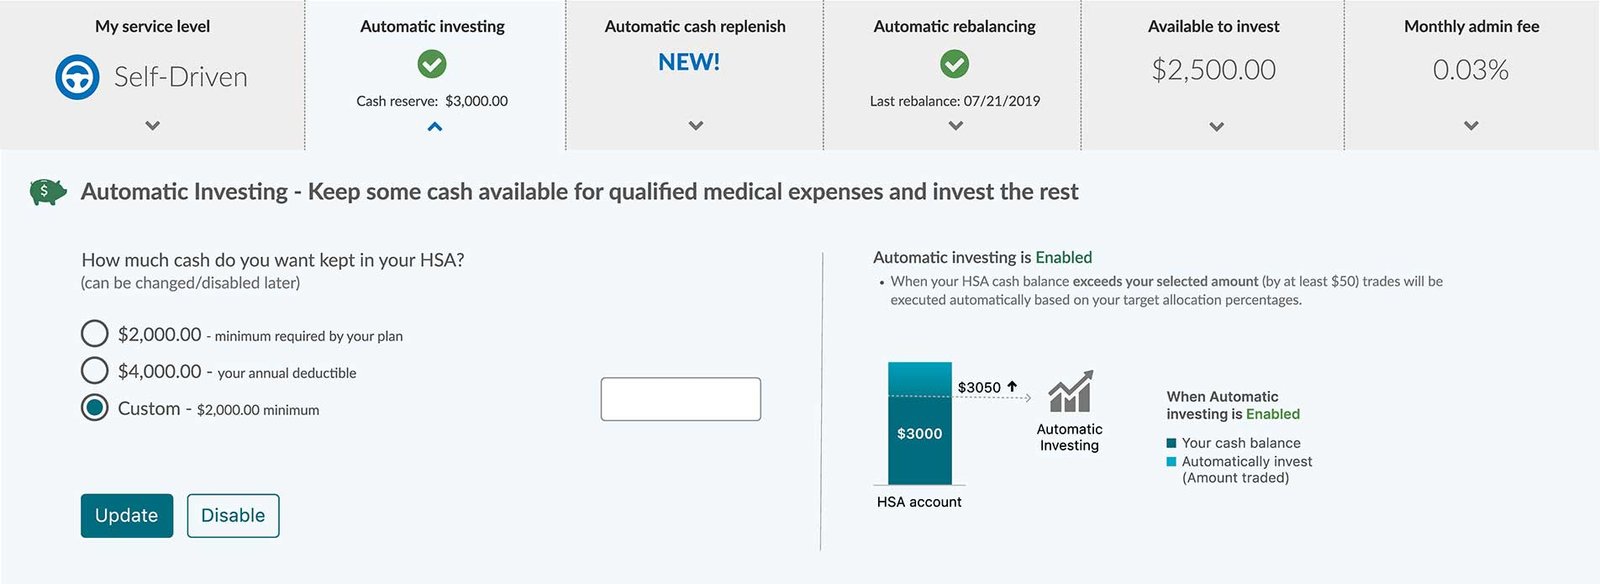Select the $2,000.00 minimum radio option
This screenshot has width=1600, height=584.
click(x=95, y=333)
